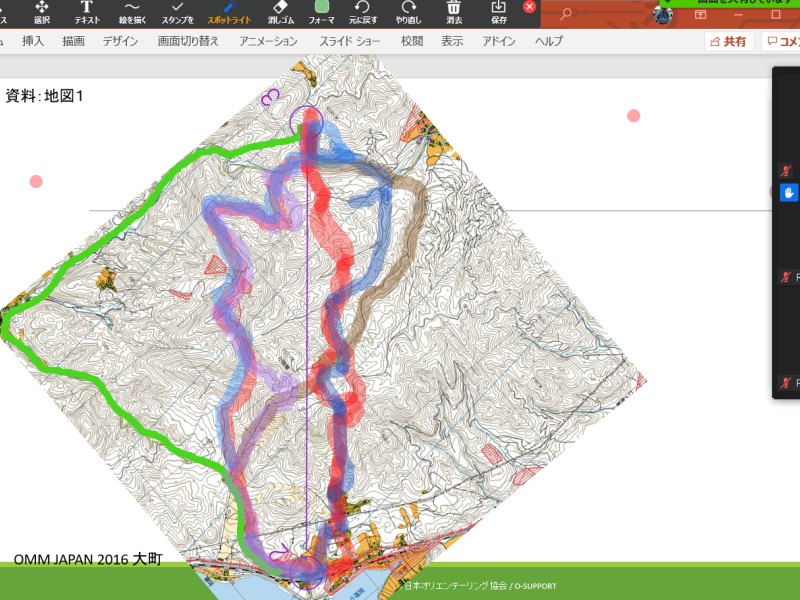Open the Design (デザイン) ribbon tab
This screenshot has width=800, height=600.
click(120, 41)
